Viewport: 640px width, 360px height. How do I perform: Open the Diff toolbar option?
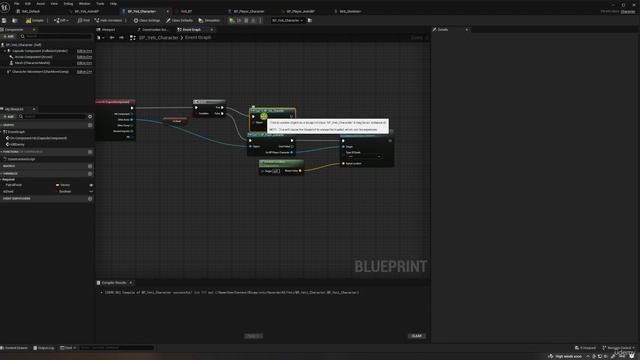[61, 20]
